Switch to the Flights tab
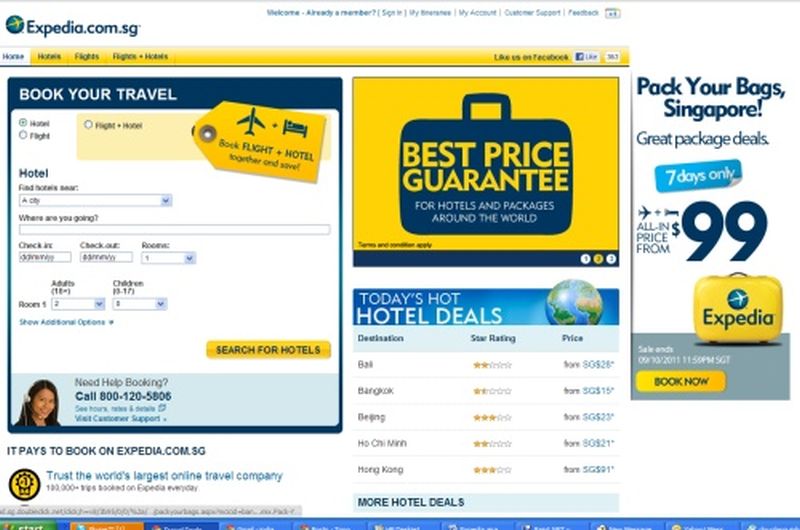The width and height of the screenshot is (800, 530). pyautogui.click(x=87, y=57)
